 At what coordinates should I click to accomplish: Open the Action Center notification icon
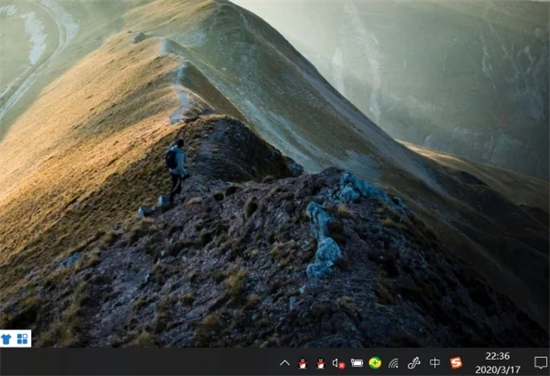click(540, 362)
